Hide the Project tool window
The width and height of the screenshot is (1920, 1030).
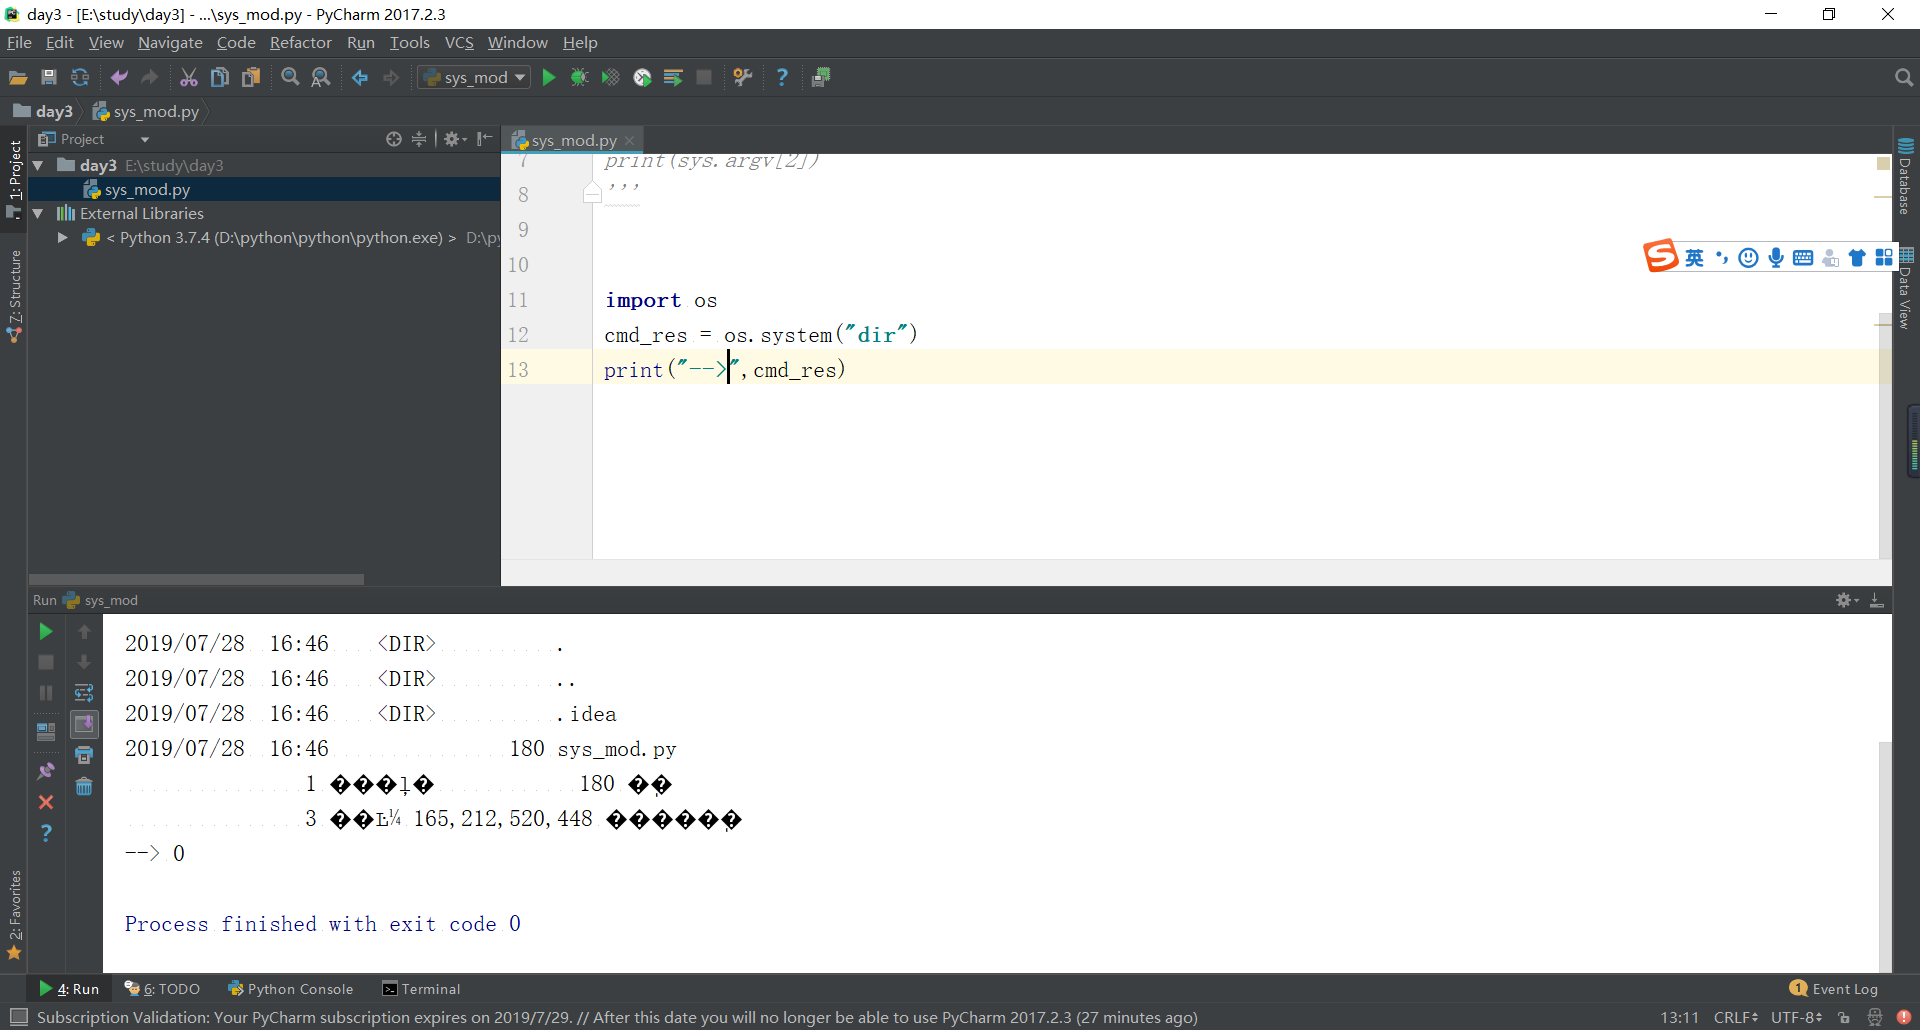tap(485, 139)
